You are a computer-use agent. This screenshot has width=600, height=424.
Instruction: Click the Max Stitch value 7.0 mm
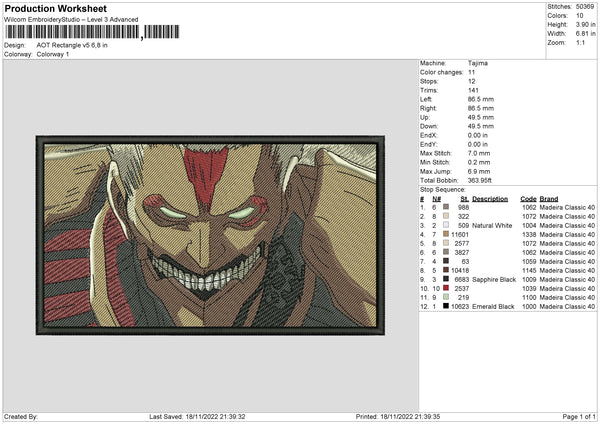(479, 153)
